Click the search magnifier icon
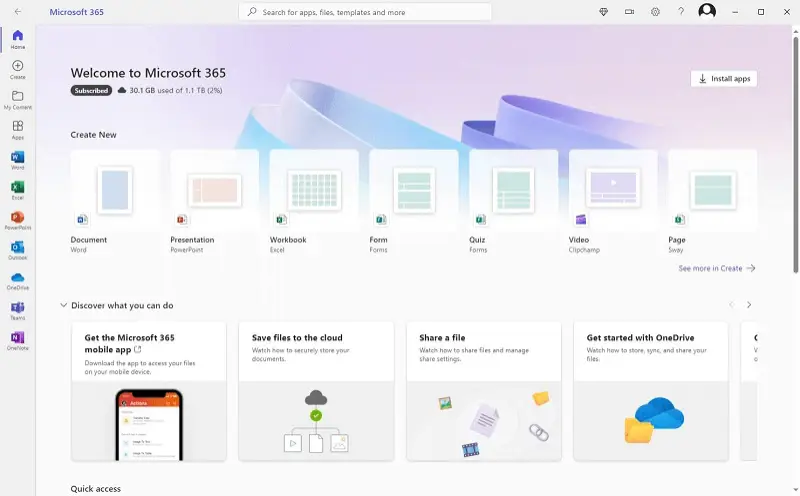Viewport: 800px width, 496px height. tap(252, 12)
